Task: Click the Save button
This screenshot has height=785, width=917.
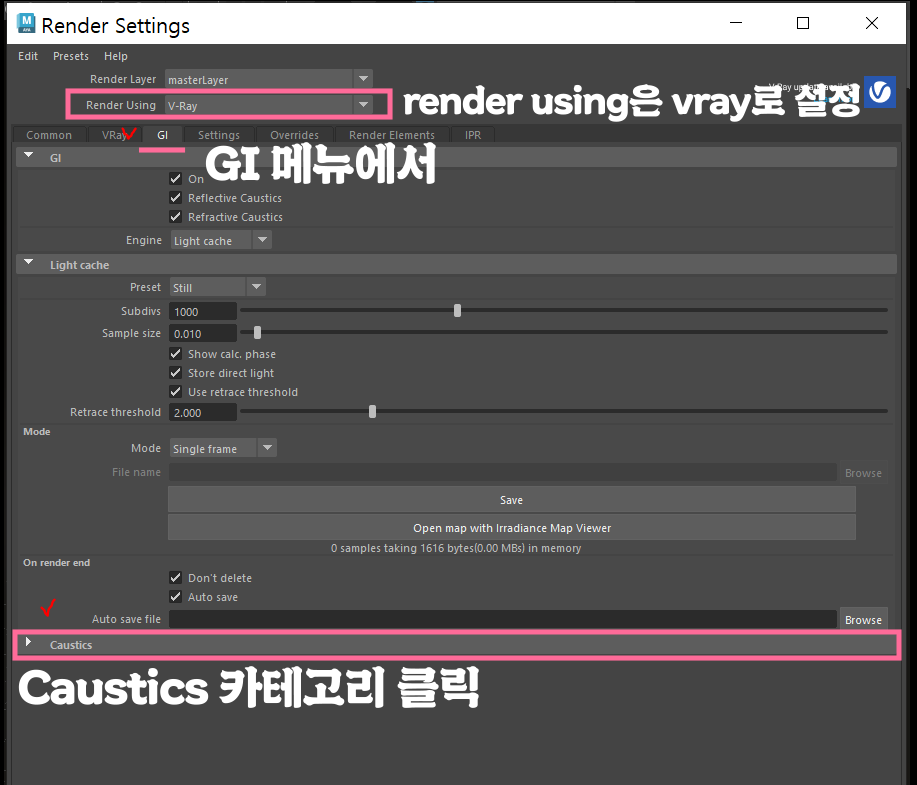Action: point(512,500)
